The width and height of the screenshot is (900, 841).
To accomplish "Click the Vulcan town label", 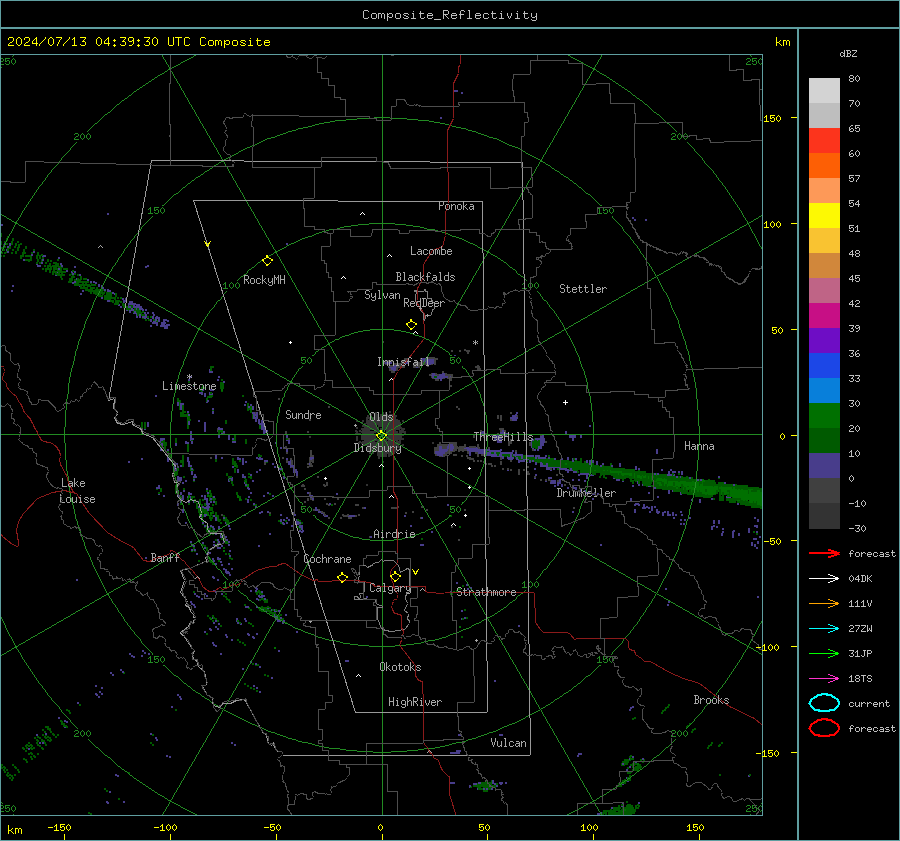I will [508, 743].
